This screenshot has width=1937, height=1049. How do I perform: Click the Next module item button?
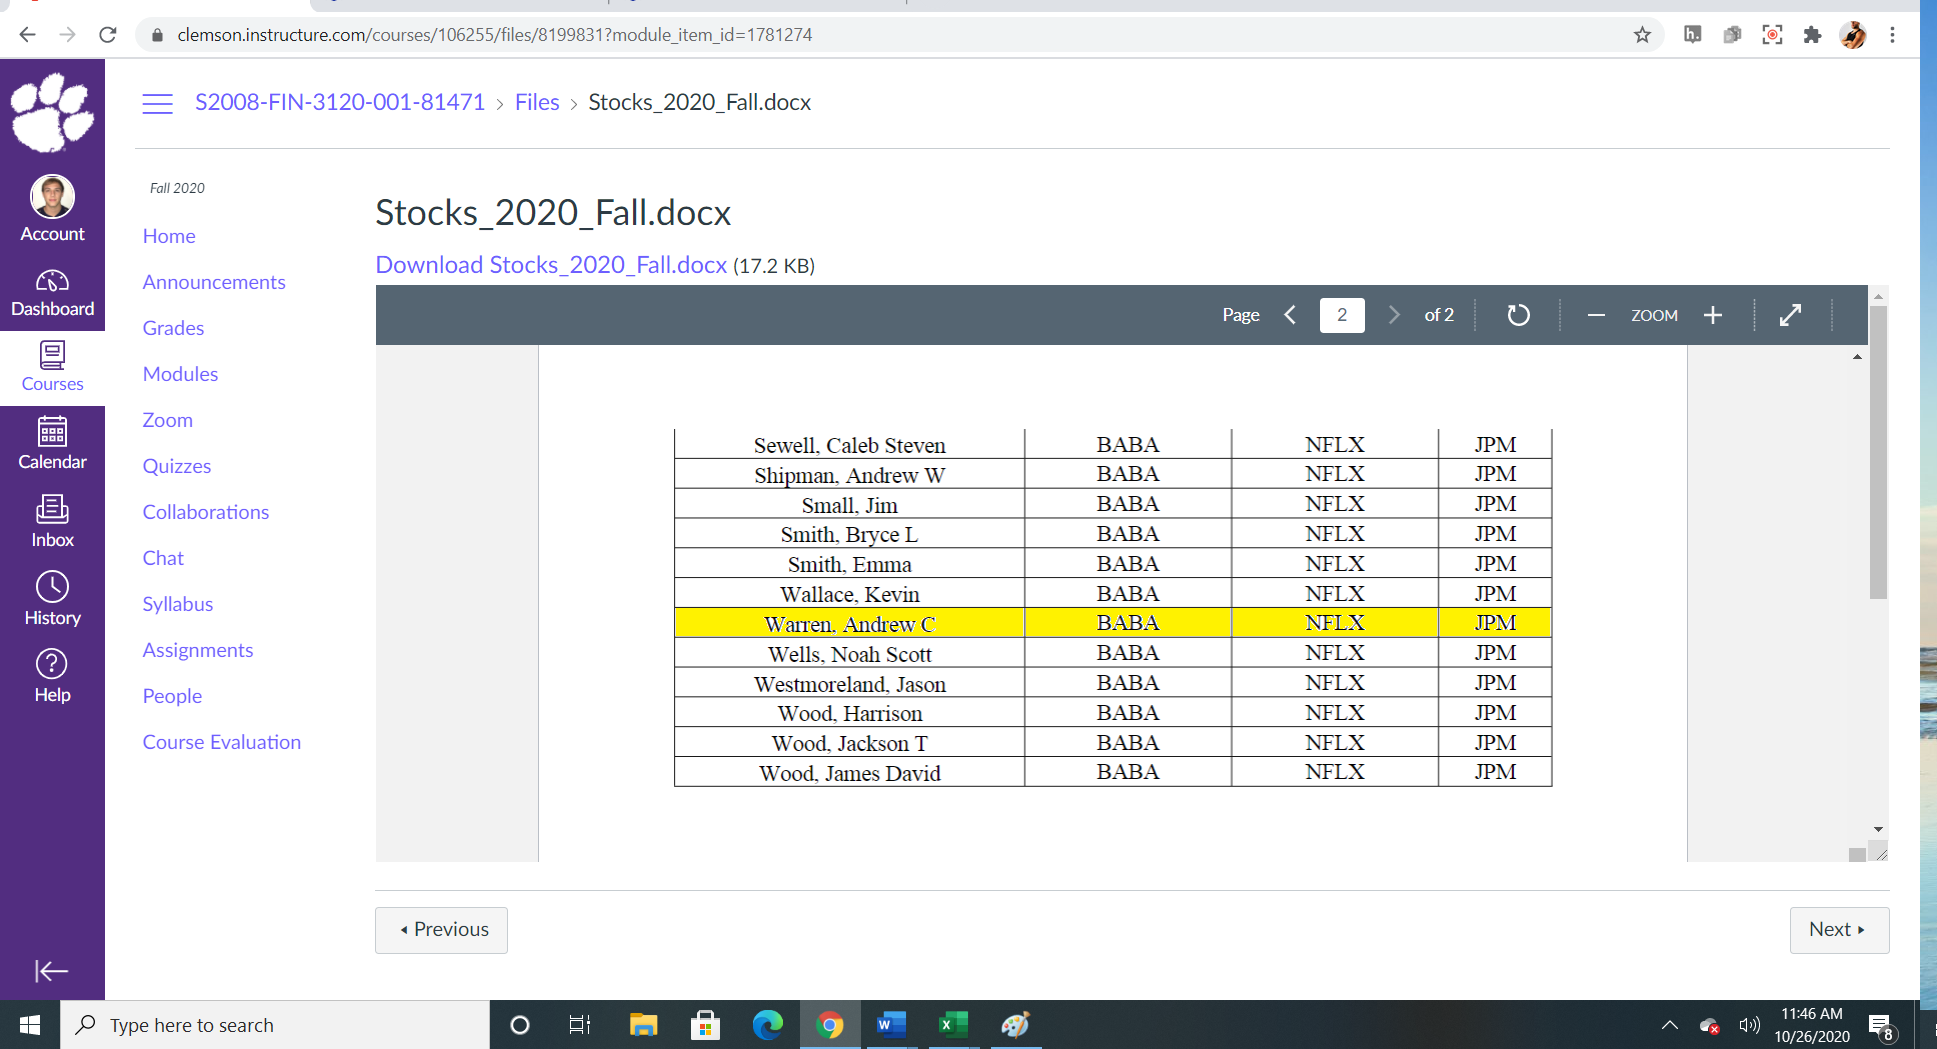pyautogui.click(x=1839, y=930)
